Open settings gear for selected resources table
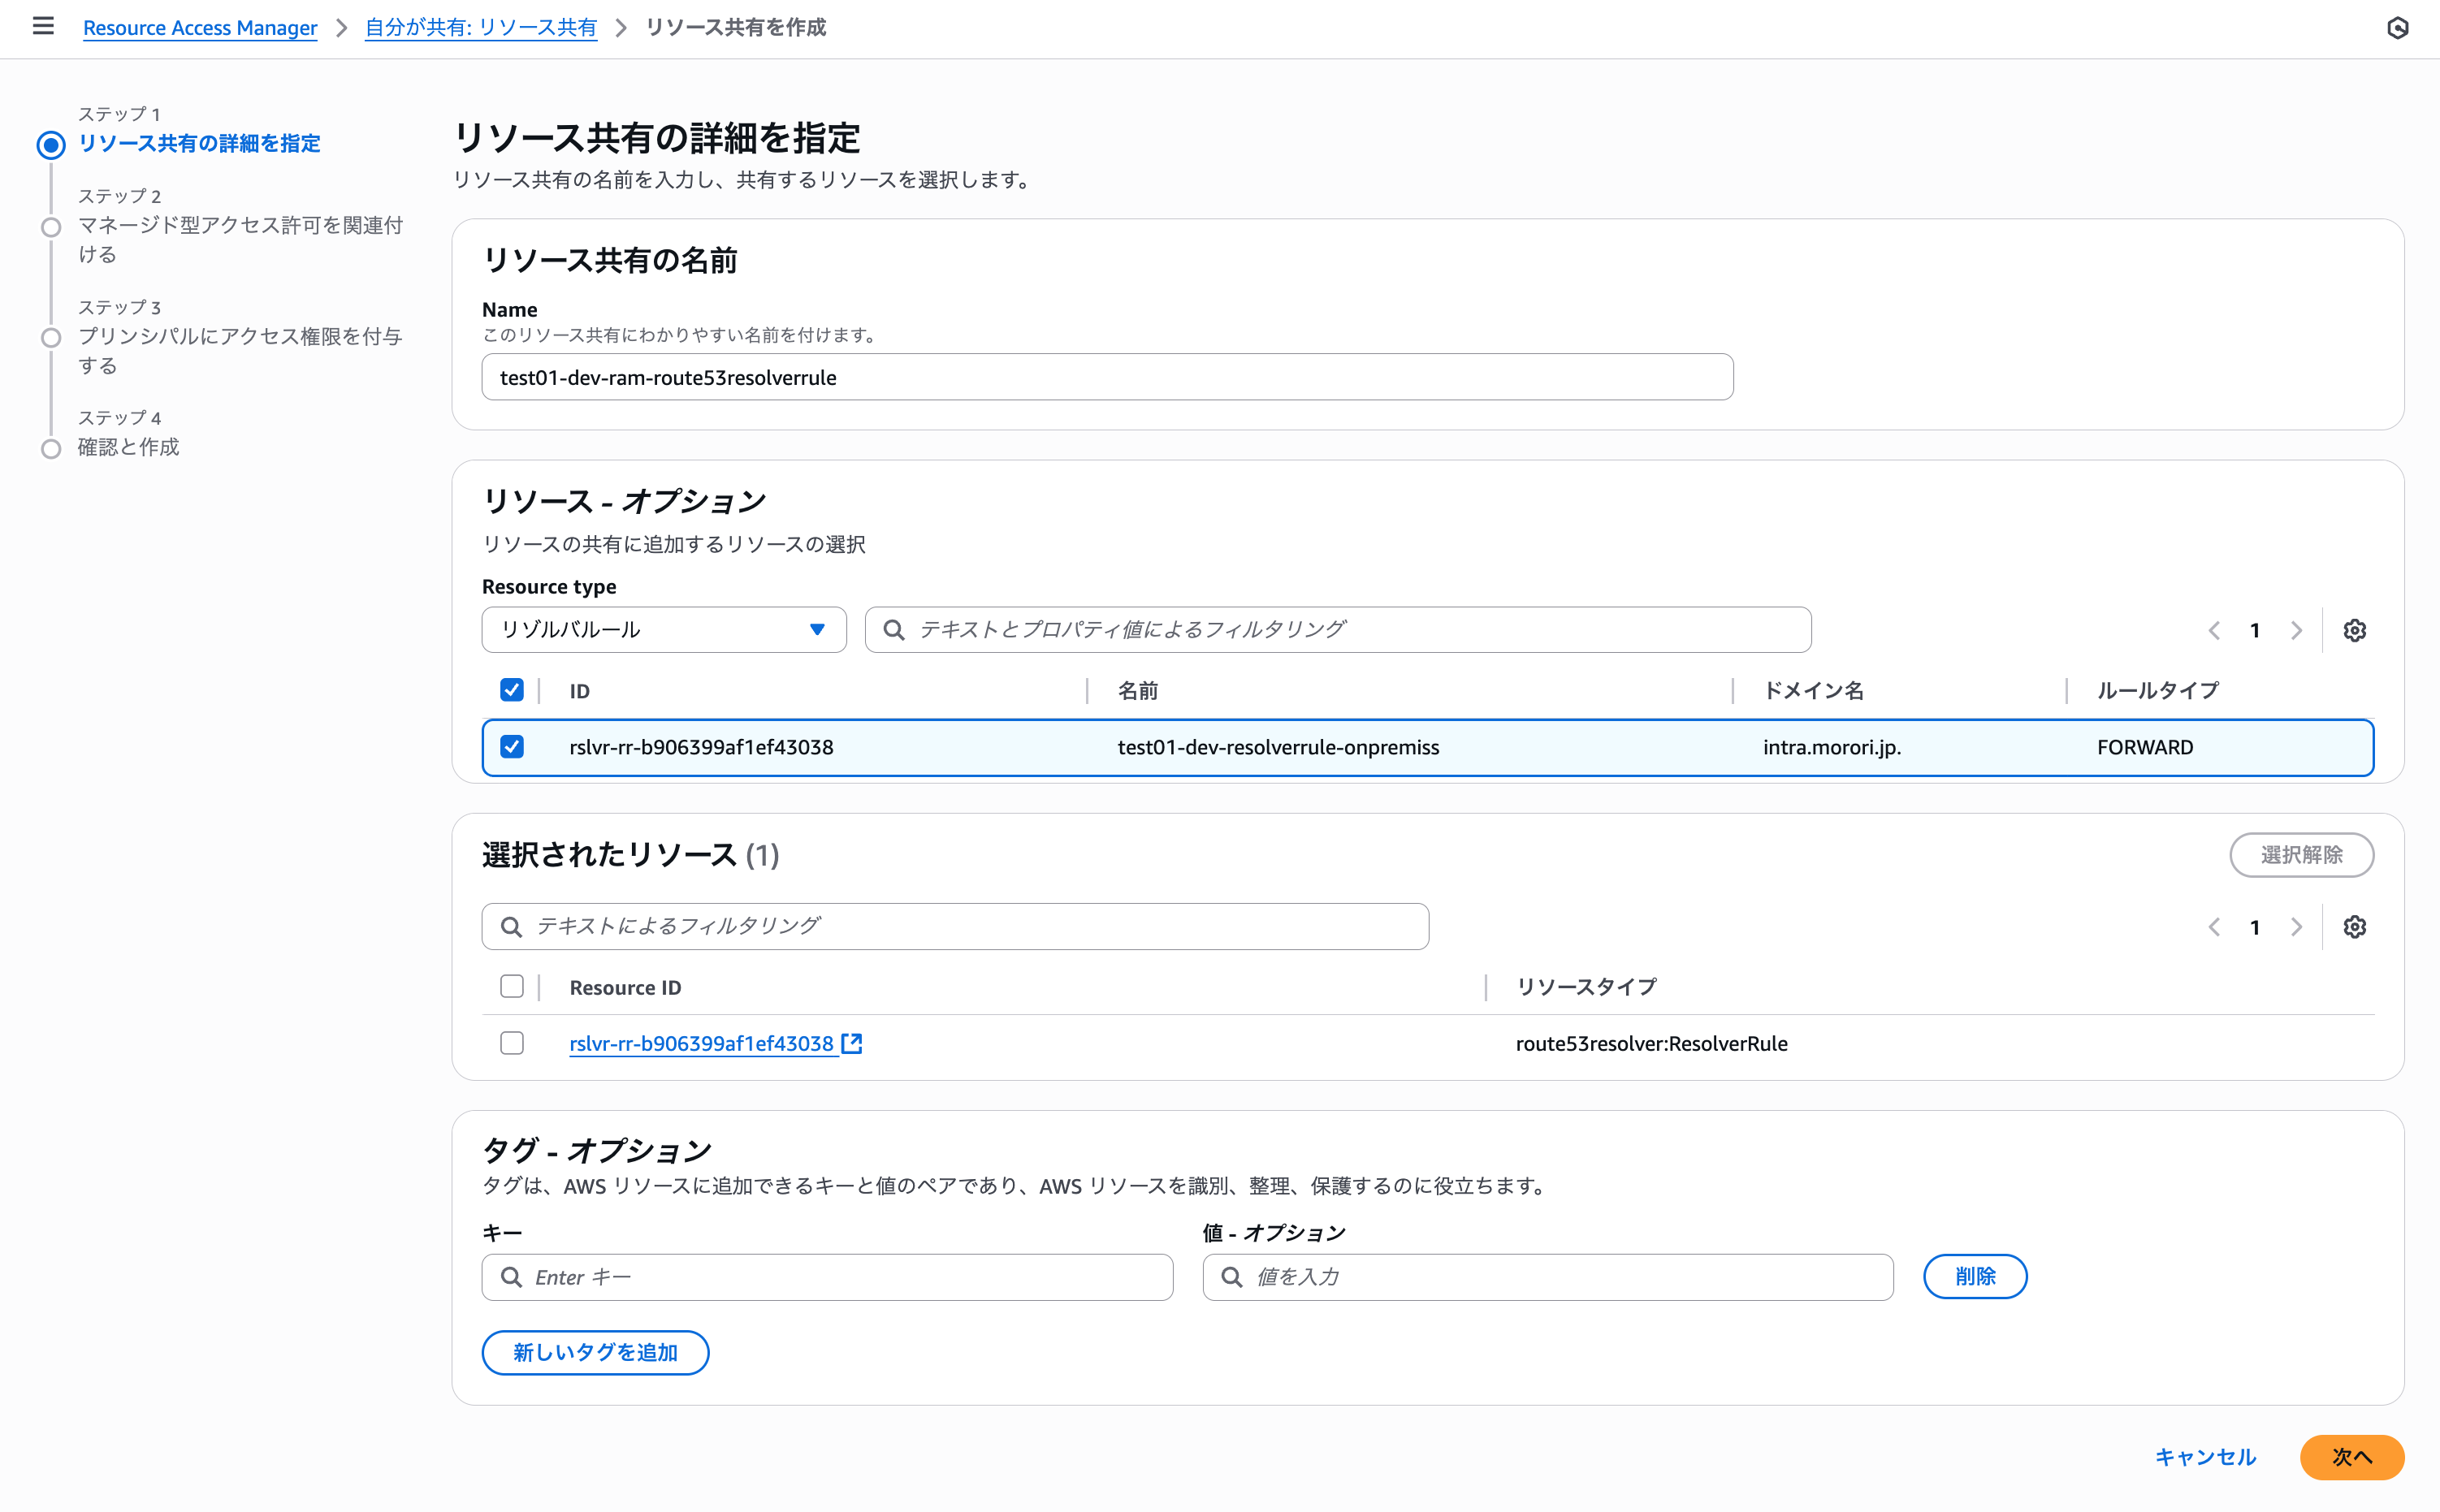The width and height of the screenshot is (2440, 1512). [2356, 926]
